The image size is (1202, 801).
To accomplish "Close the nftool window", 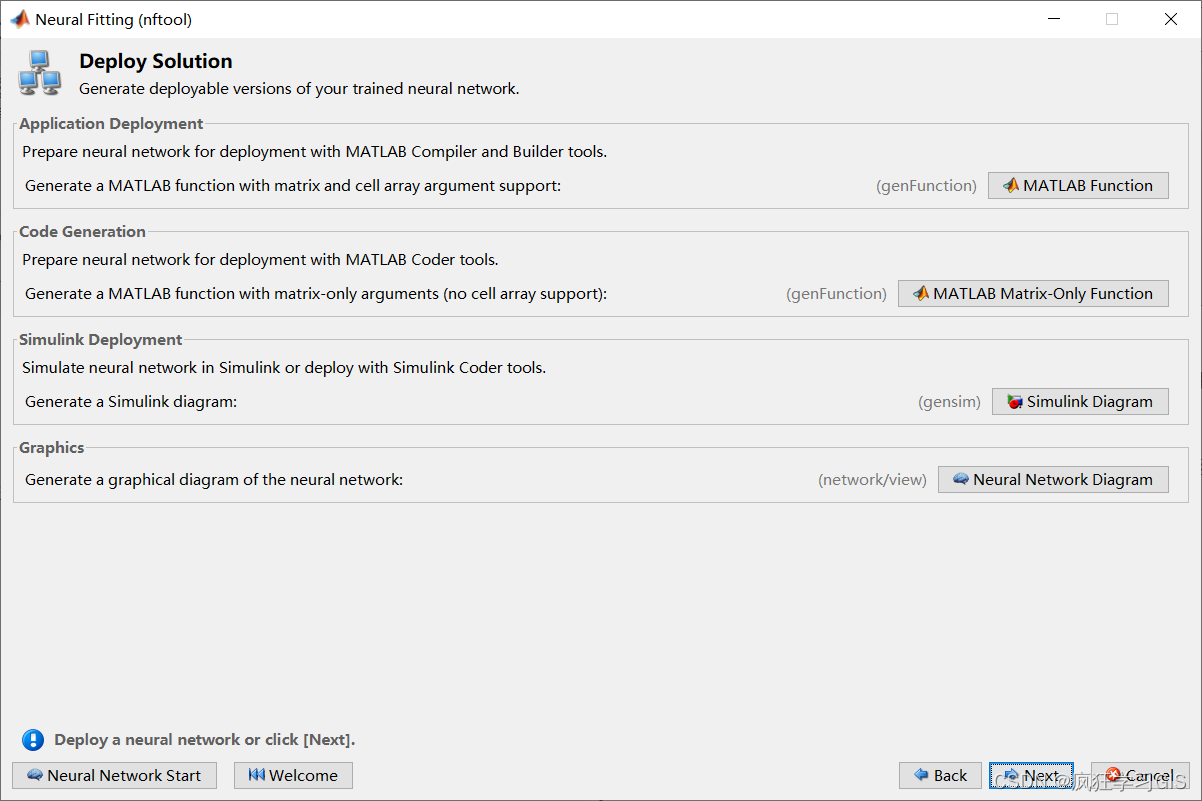I will point(1171,19).
